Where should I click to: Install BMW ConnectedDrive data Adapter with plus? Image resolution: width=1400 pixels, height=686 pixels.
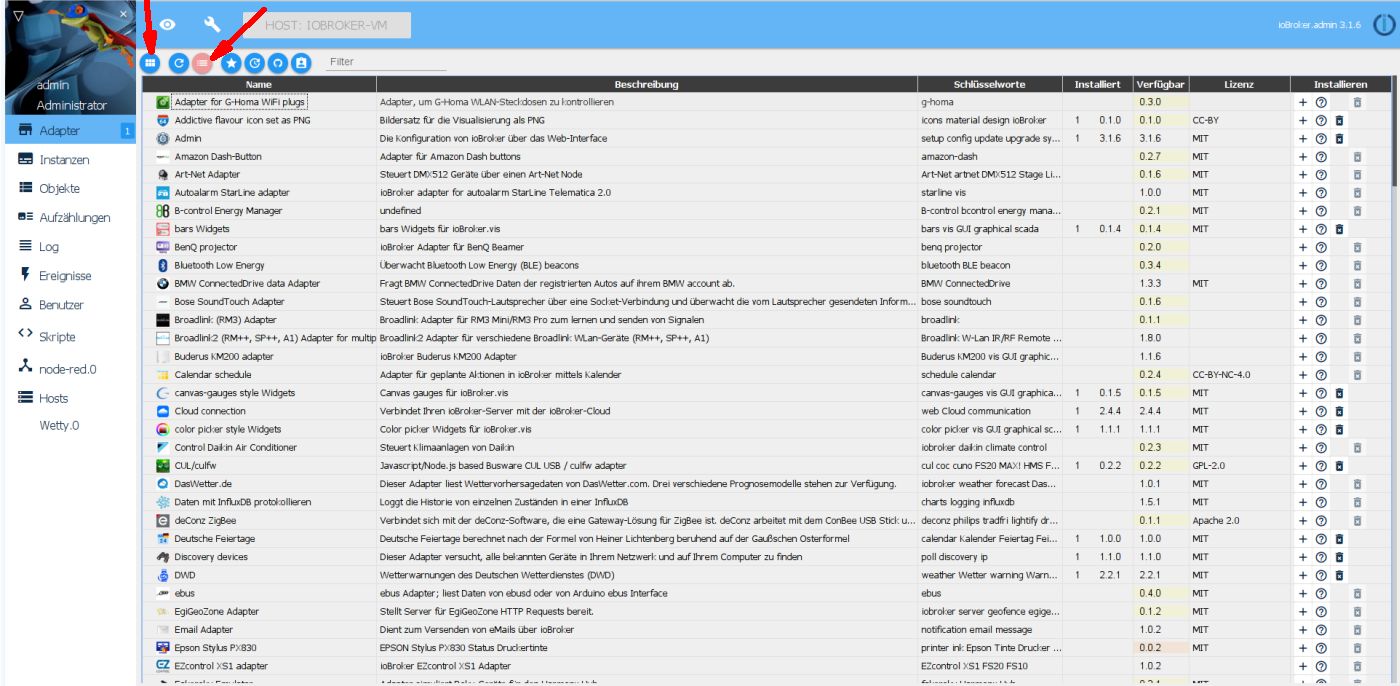1303,284
